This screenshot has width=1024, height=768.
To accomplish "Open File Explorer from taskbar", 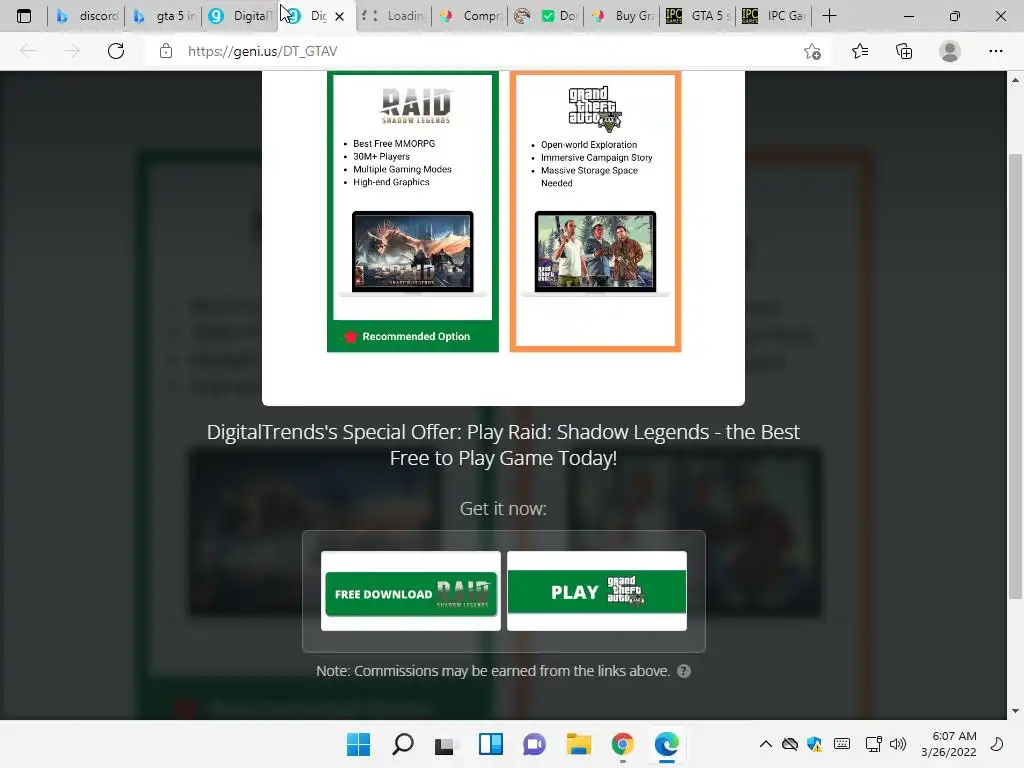I will click(579, 744).
